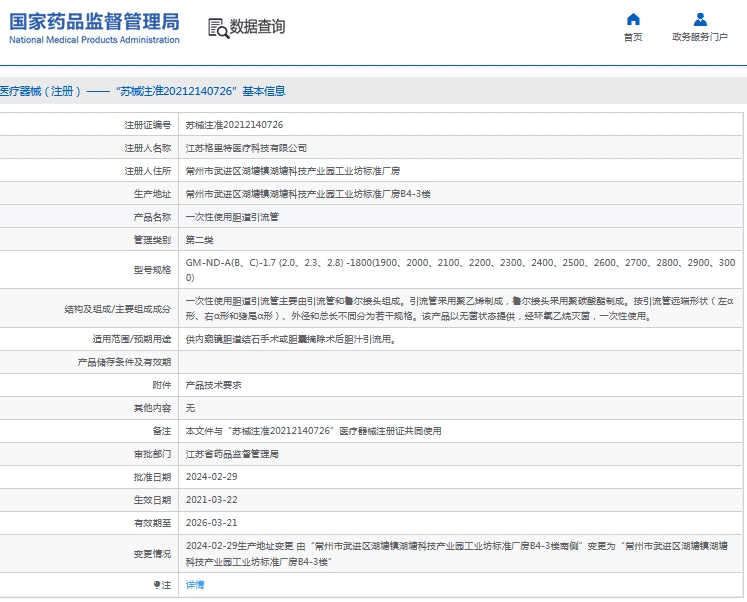Image resolution: width=747 pixels, height=602 pixels.
Task: Click the 审批部门 row label
Action: [x=152, y=454]
